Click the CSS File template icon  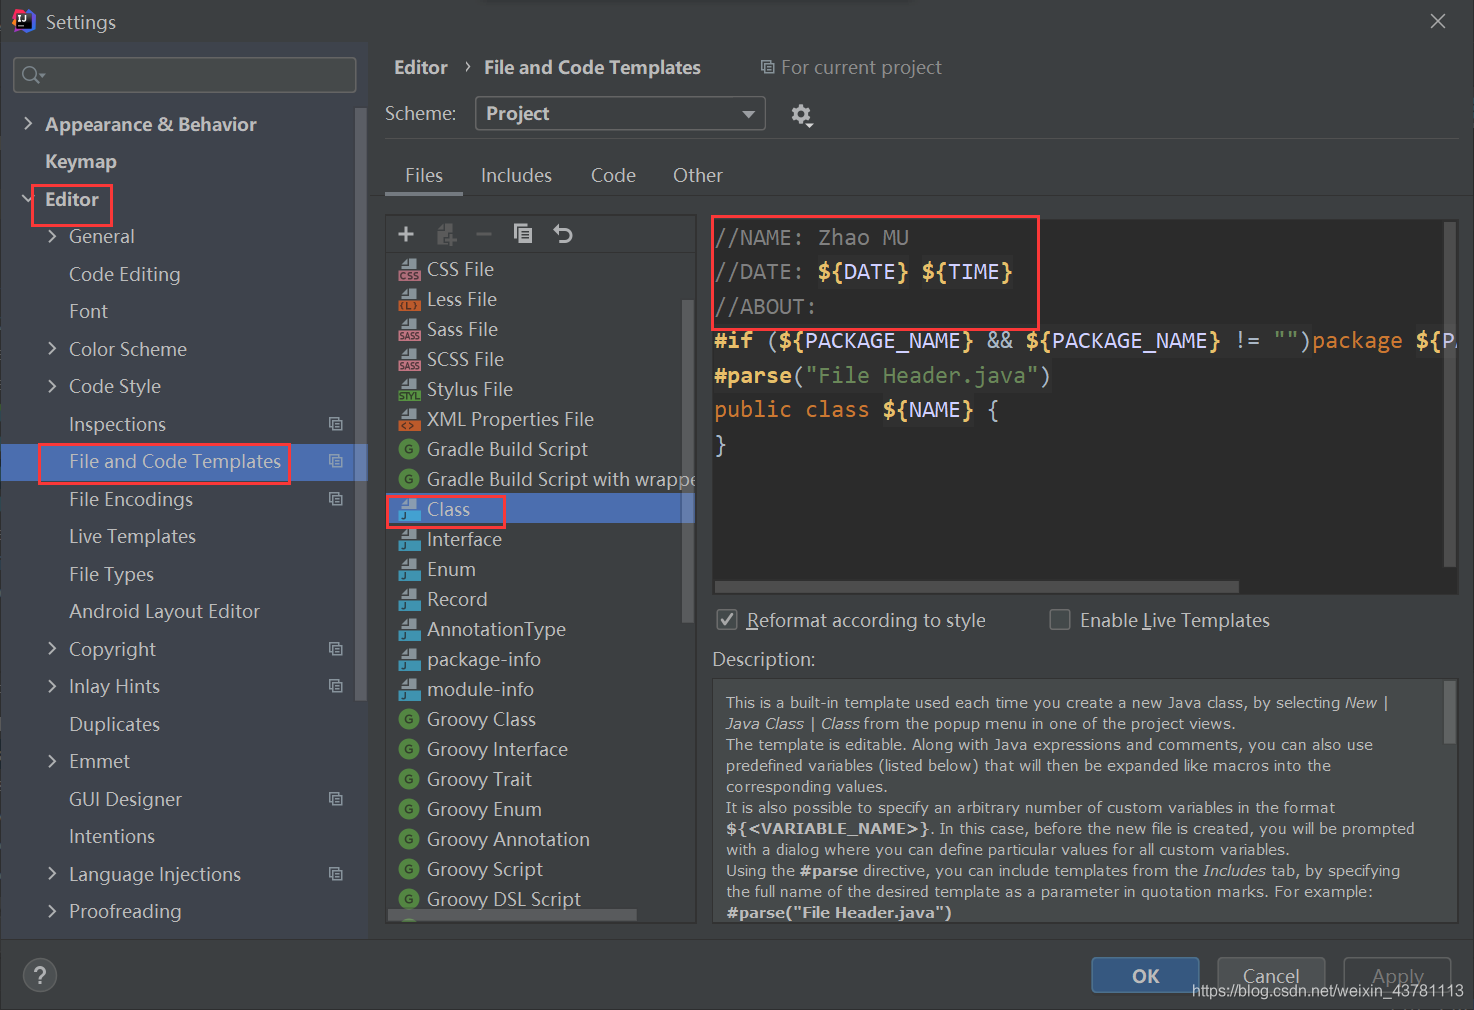coord(409,270)
